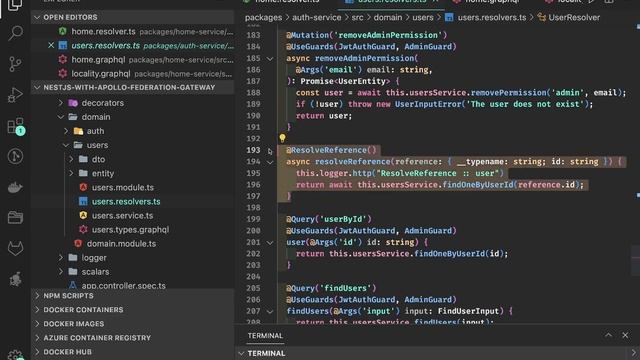Open the Search view in activity bar
The width and height of the screenshot is (640, 360).
pyautogui.click(x=15, y=33)
